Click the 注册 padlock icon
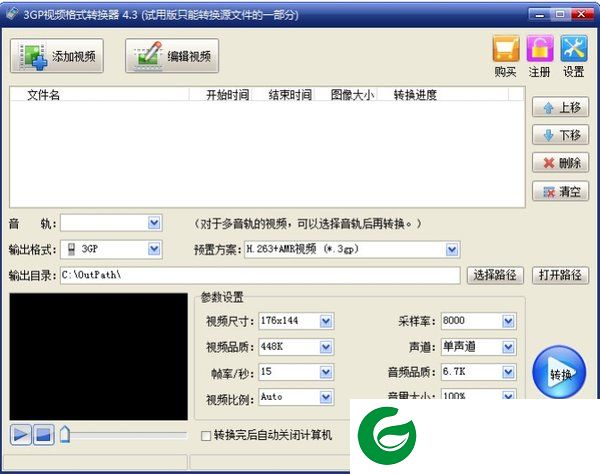 click(x=540, y=49)
